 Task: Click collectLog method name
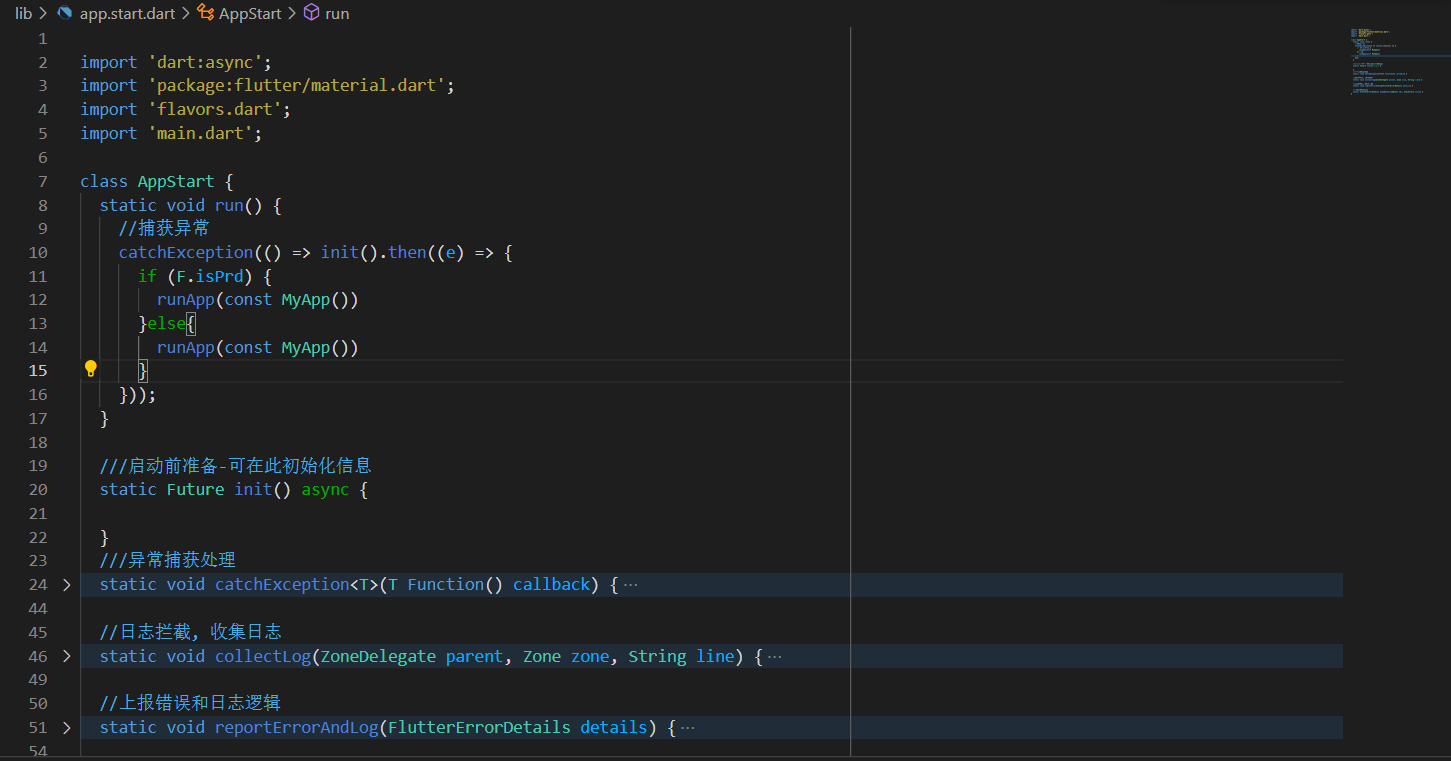(263, 657)
